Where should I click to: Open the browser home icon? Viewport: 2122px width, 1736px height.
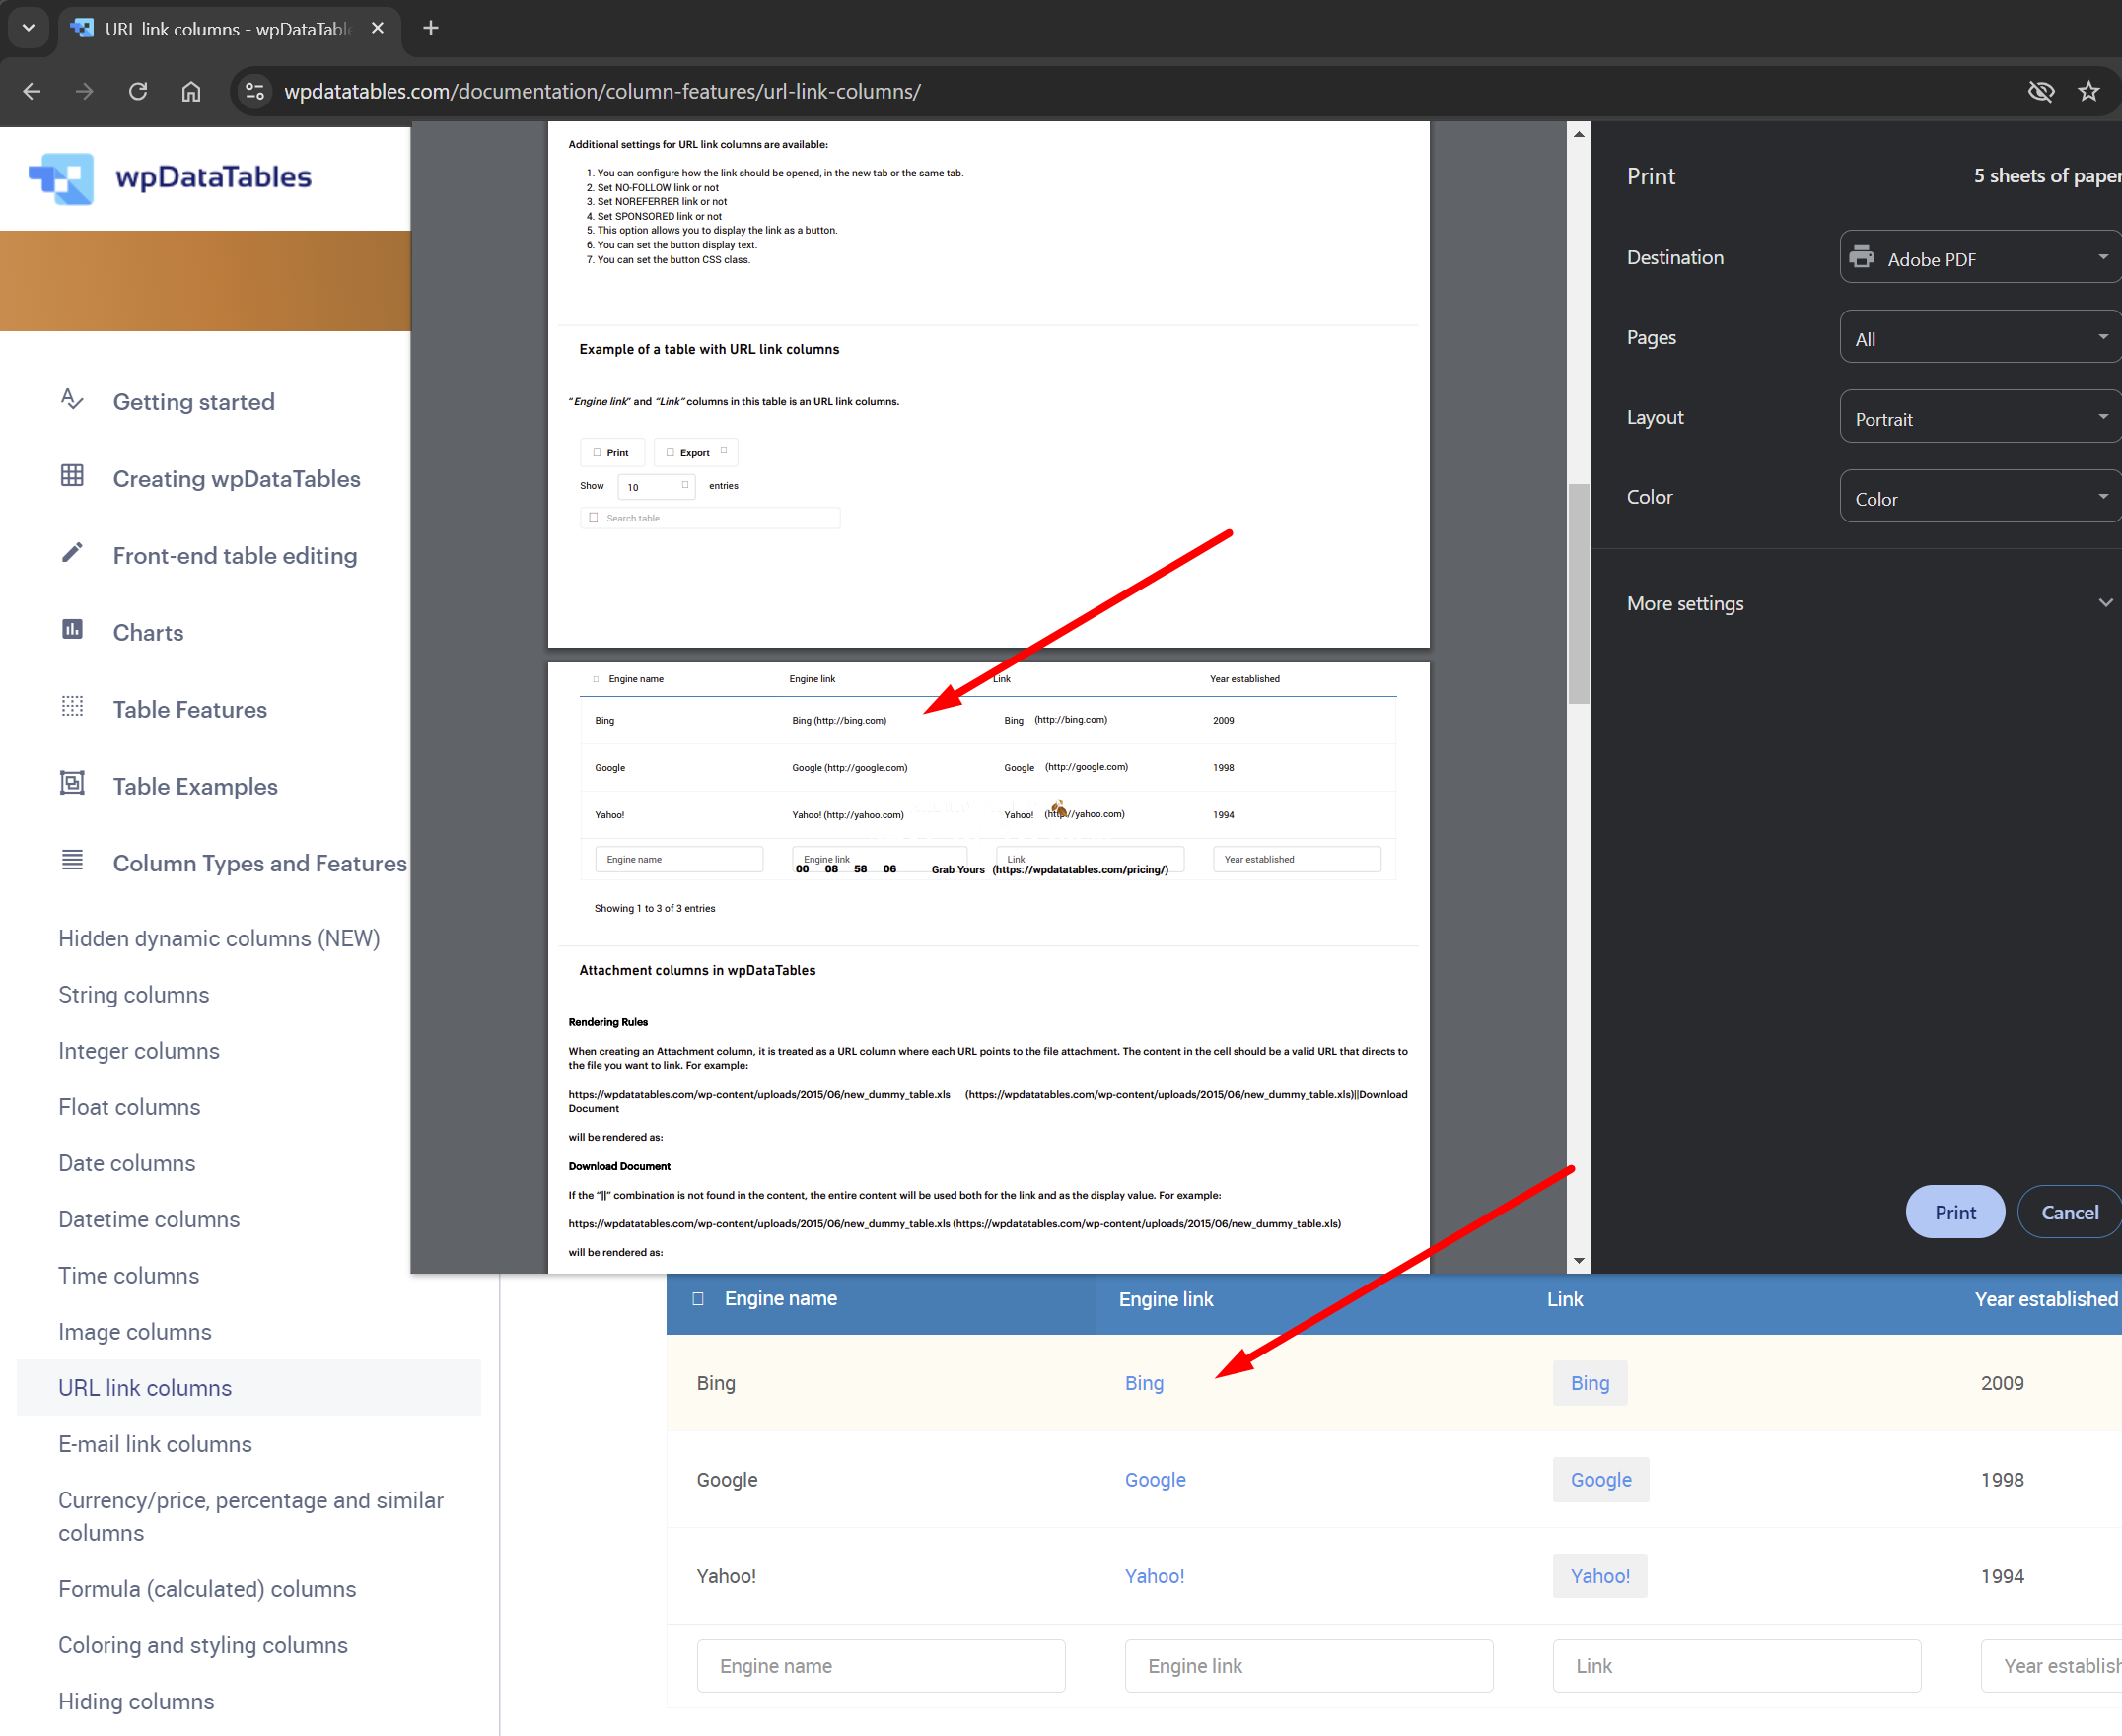[x=191, y=91]
